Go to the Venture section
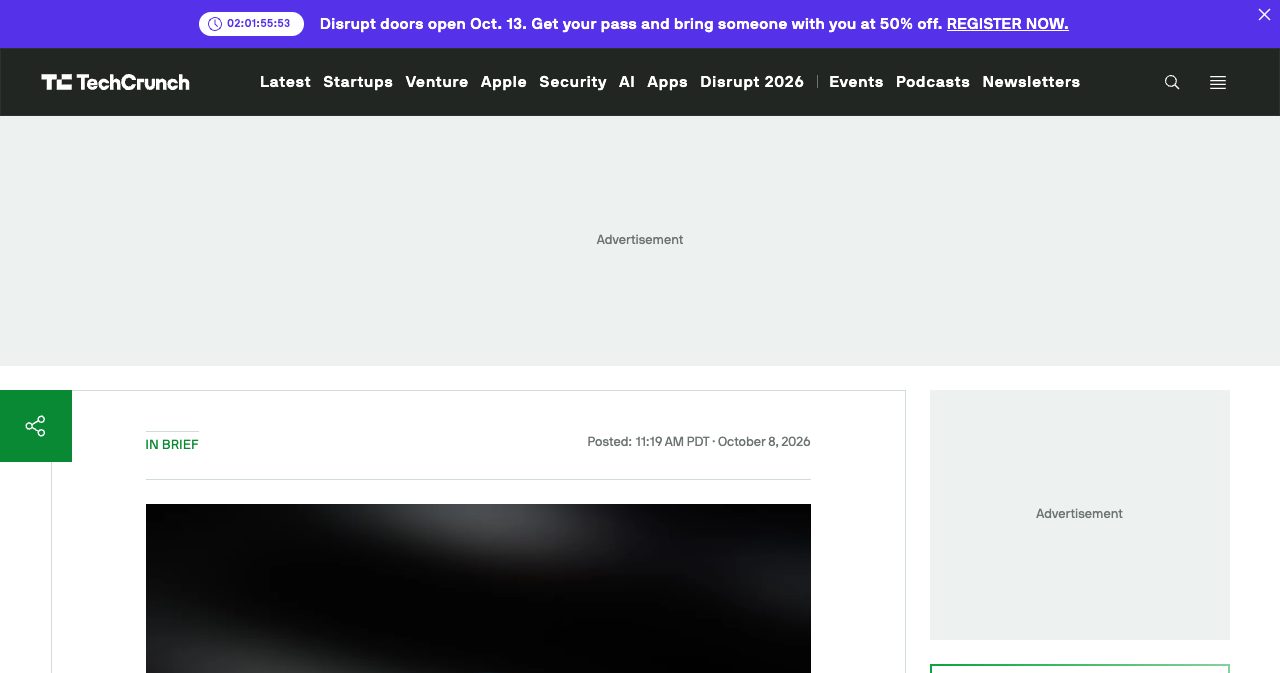The image size is (1280, 673). 437,82
